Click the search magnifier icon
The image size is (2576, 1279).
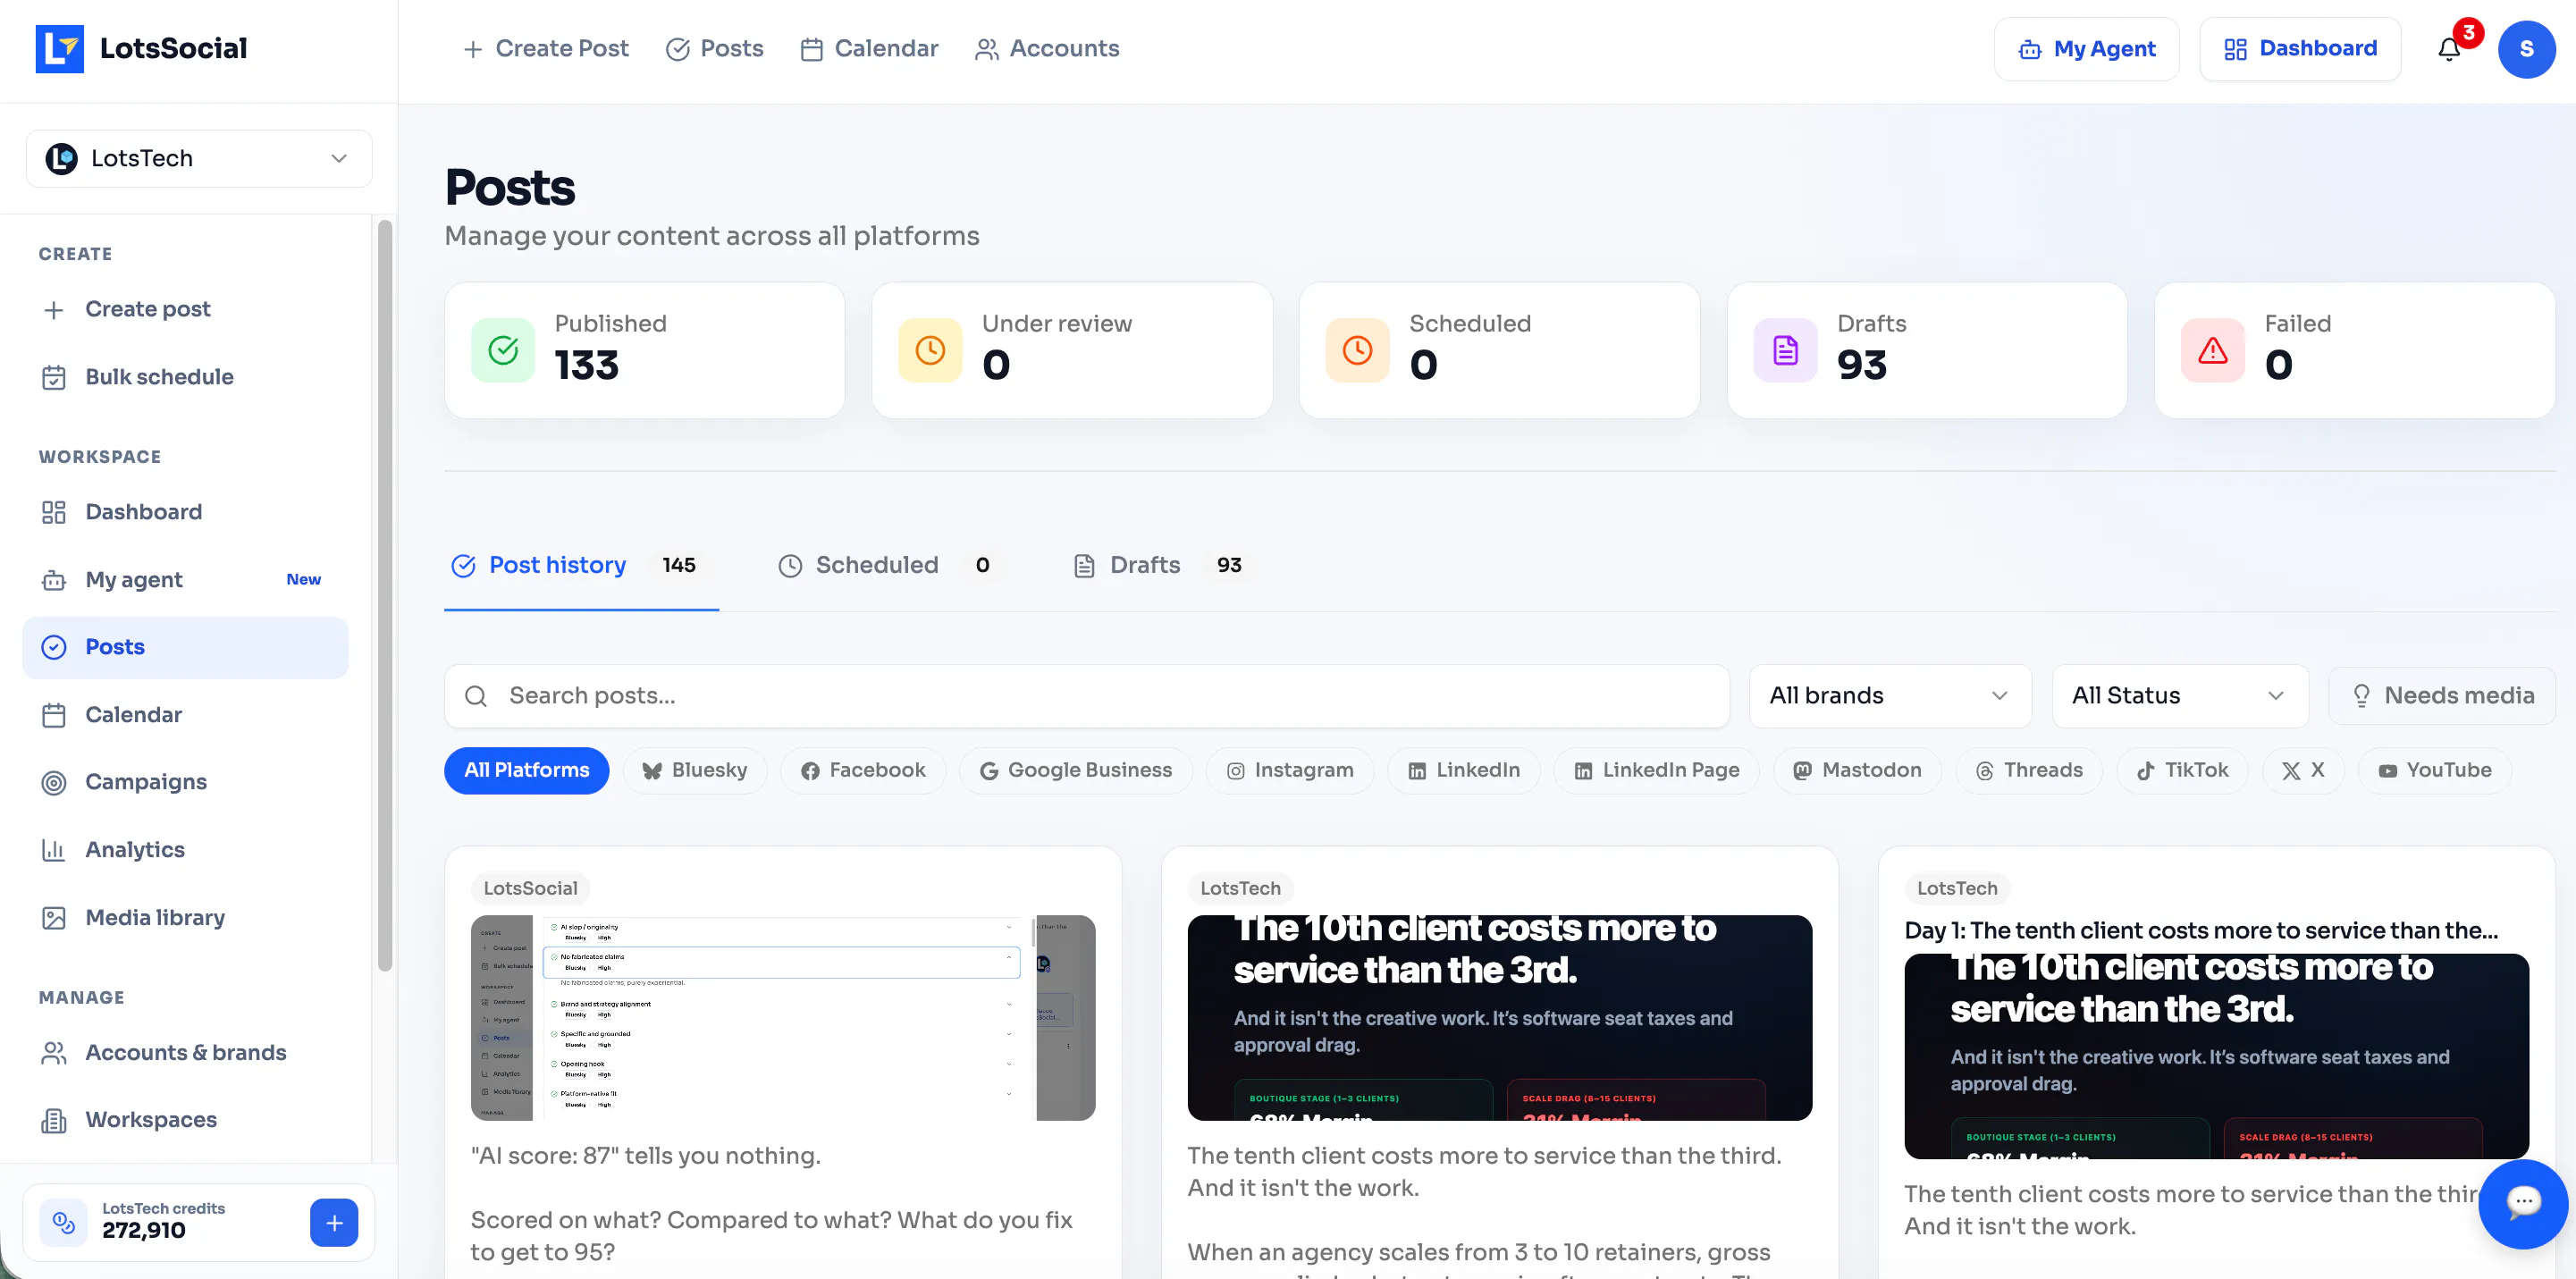click(476, 696)
